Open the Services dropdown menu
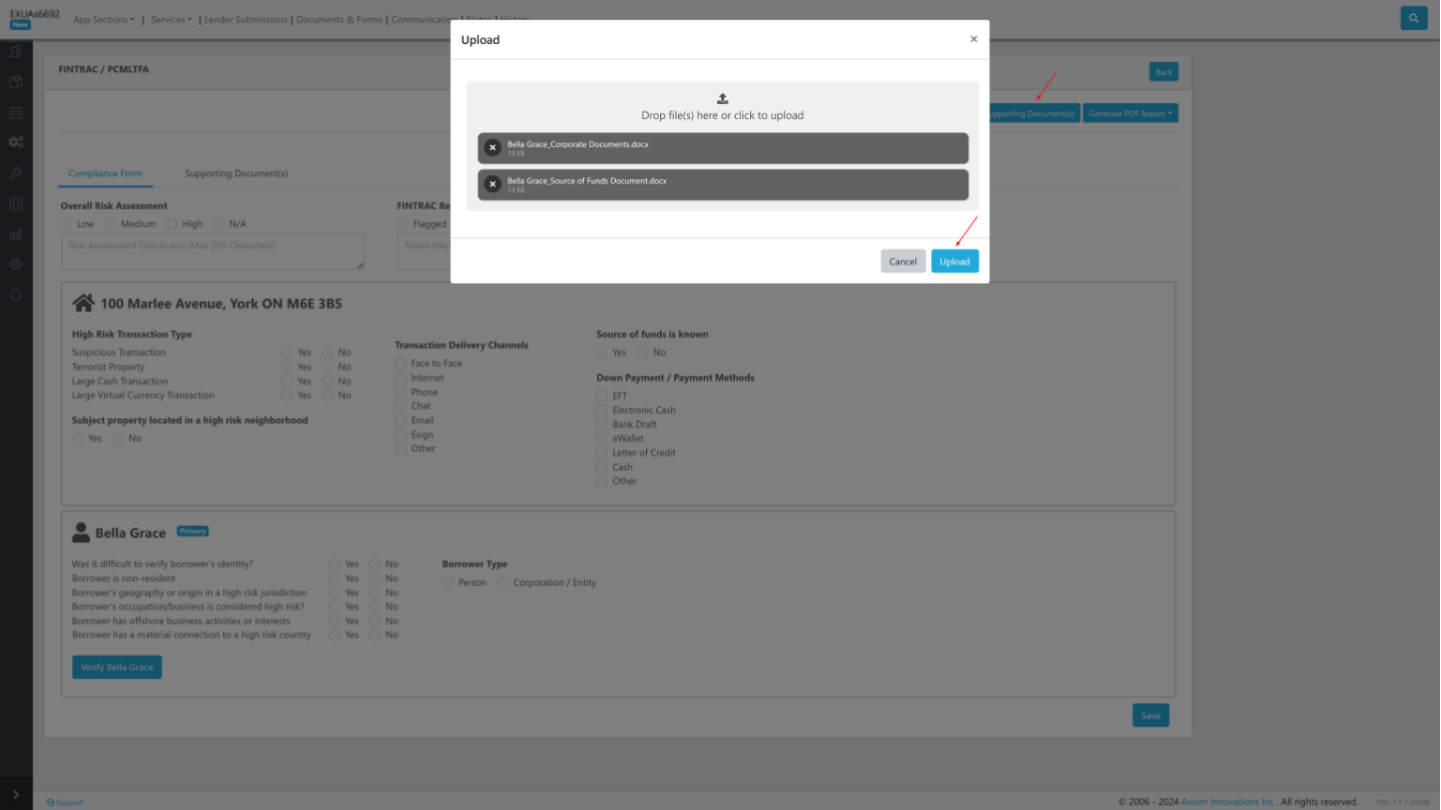This screenshot has height=810, width=1441. pyautogui.click(x=171, y=20)
